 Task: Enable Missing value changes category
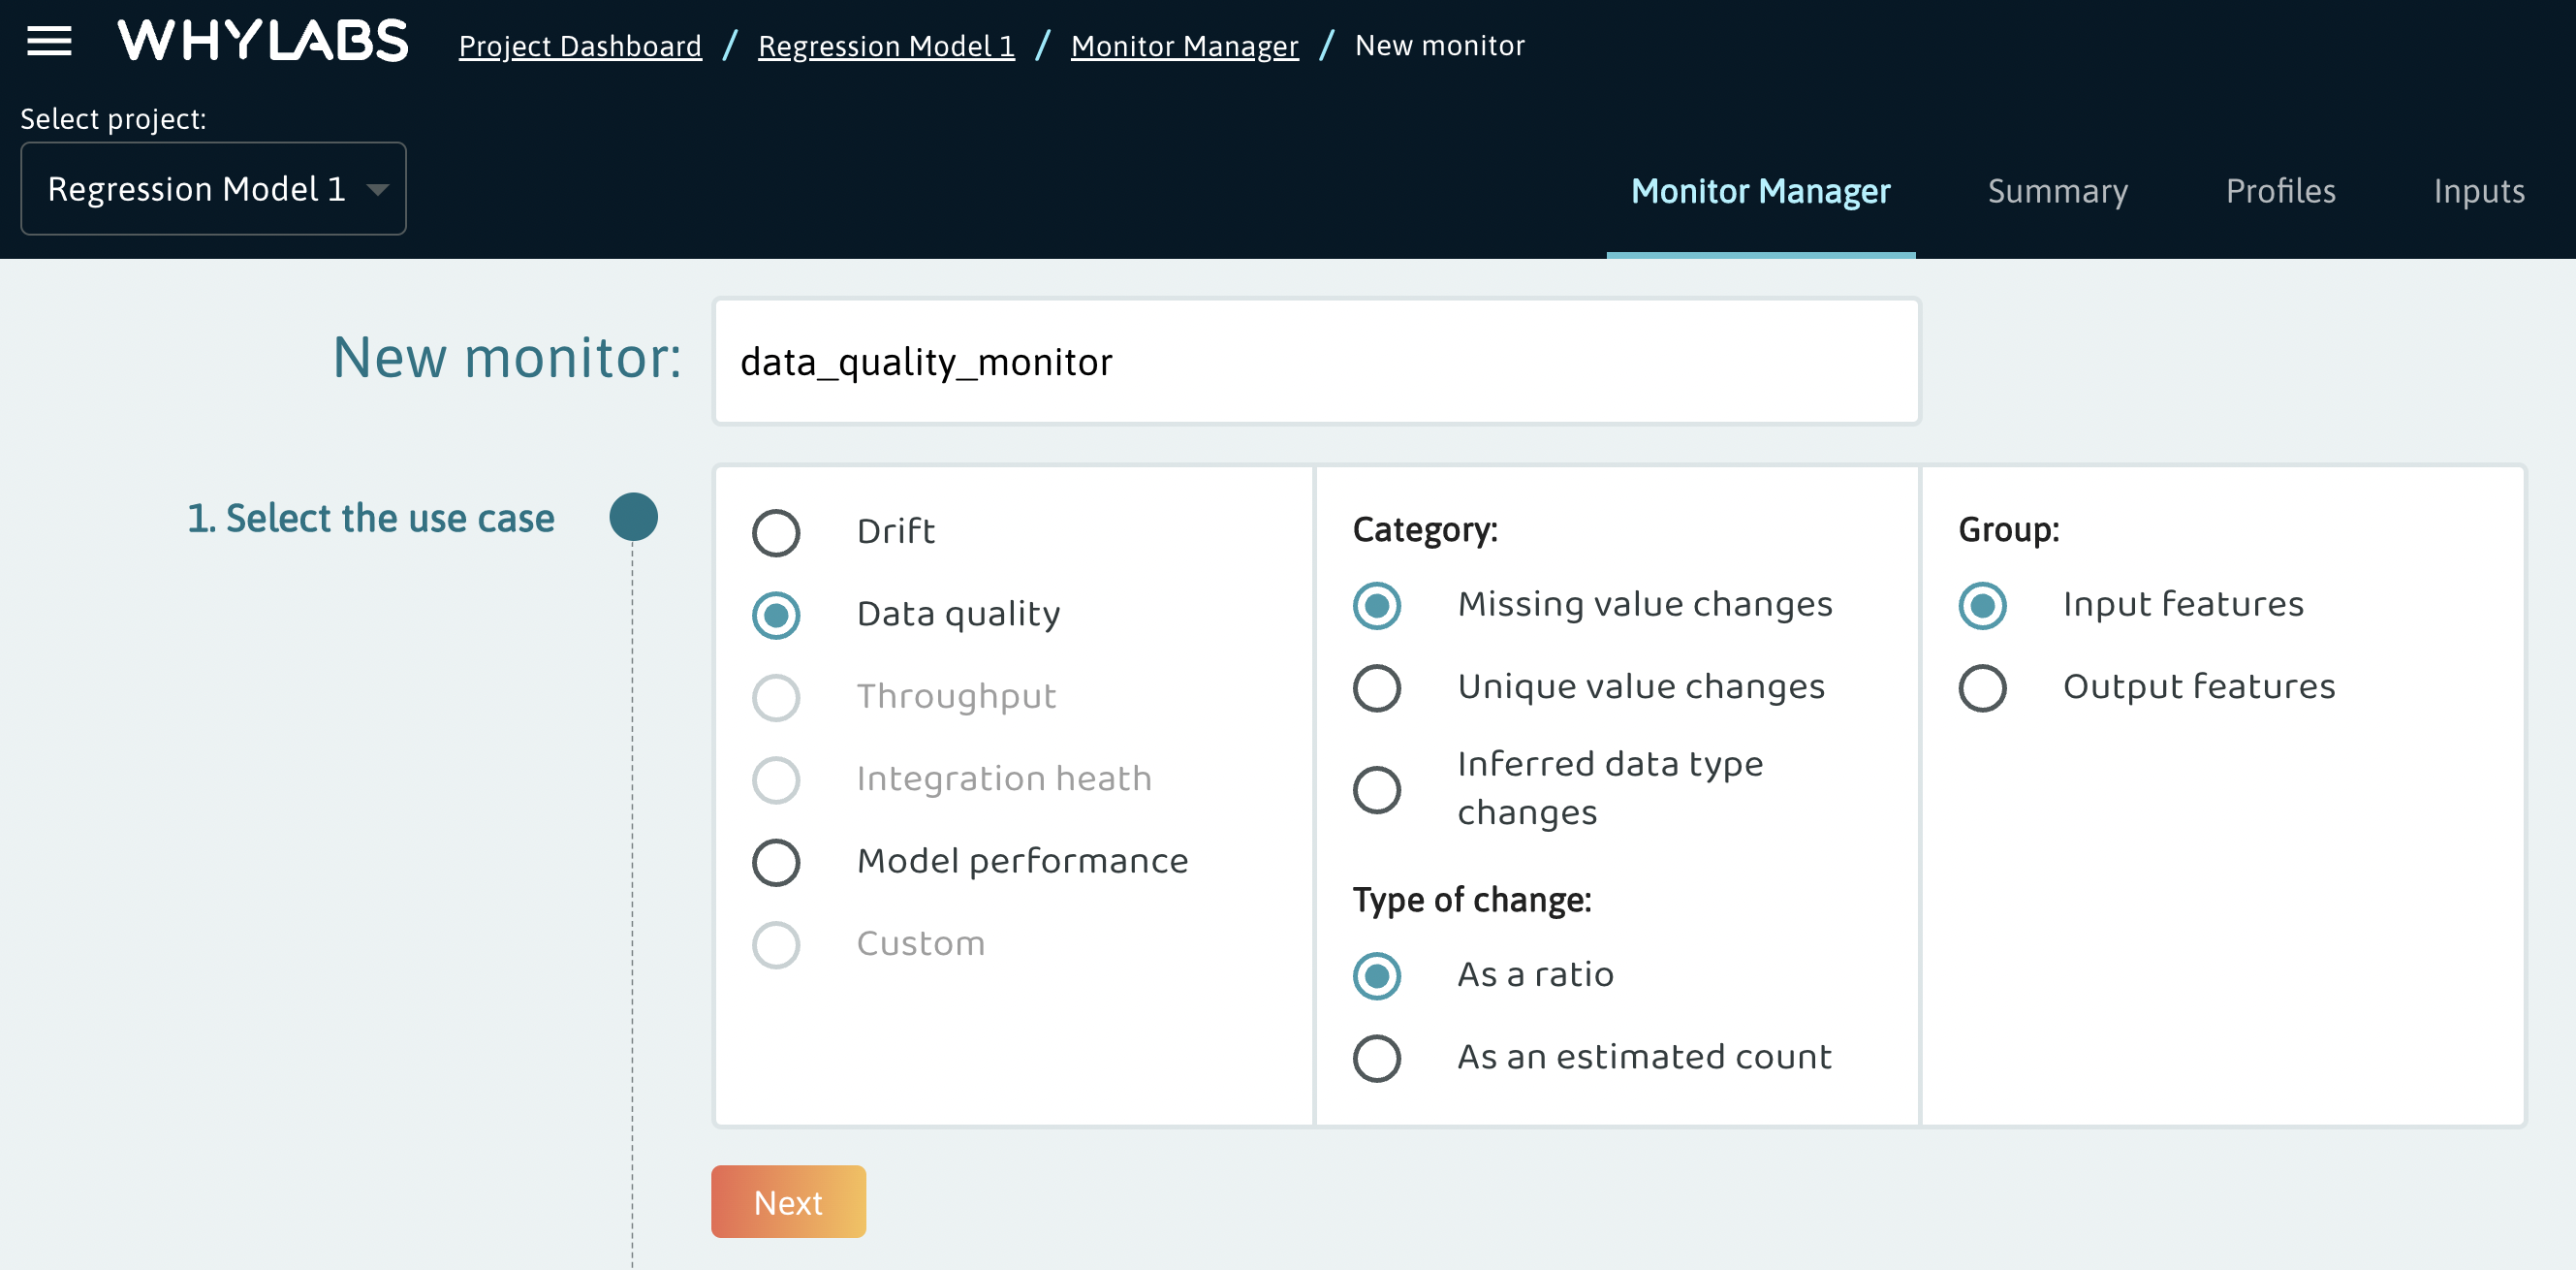click(1377, 605)
